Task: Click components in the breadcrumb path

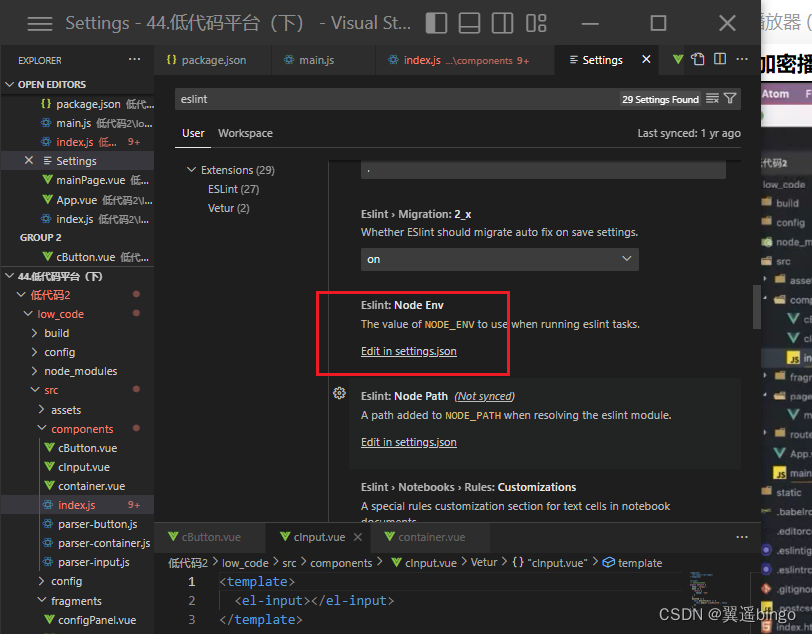Action: point(341,563)
